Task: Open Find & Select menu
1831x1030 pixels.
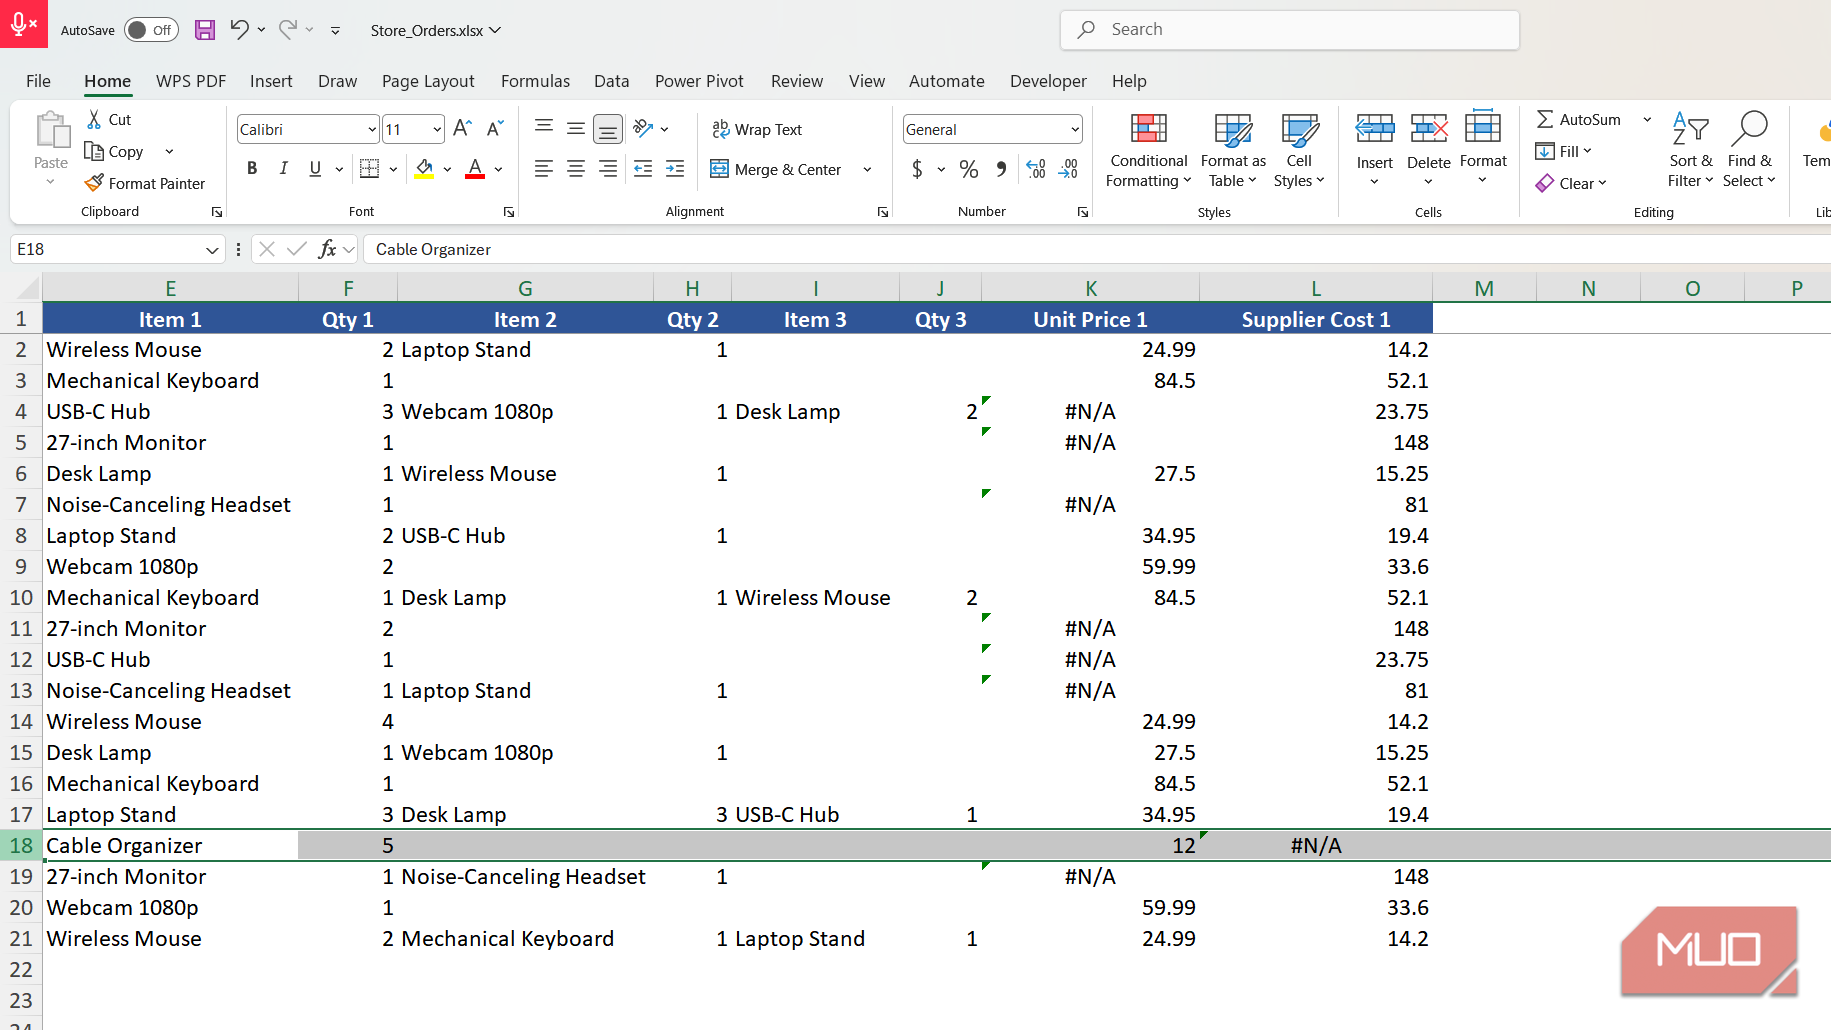Action: coord(1749,150)
